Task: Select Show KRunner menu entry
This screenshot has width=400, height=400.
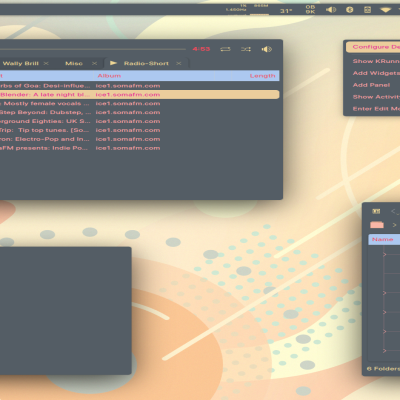Action: (x=373, y=61)
